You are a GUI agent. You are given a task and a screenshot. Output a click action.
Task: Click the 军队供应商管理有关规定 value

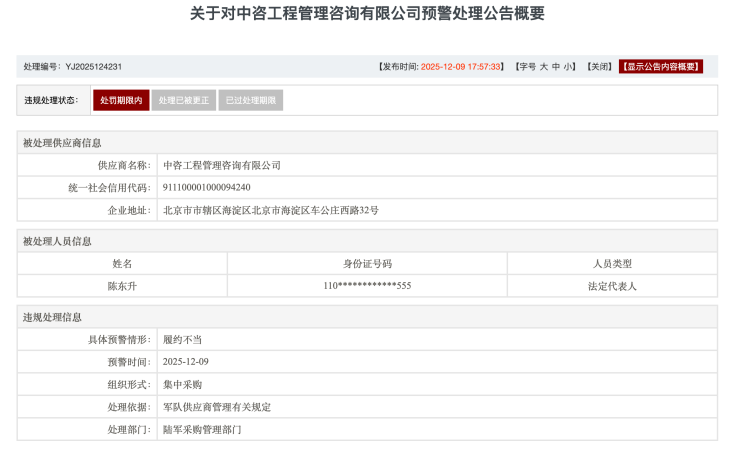tap(217, 407)
